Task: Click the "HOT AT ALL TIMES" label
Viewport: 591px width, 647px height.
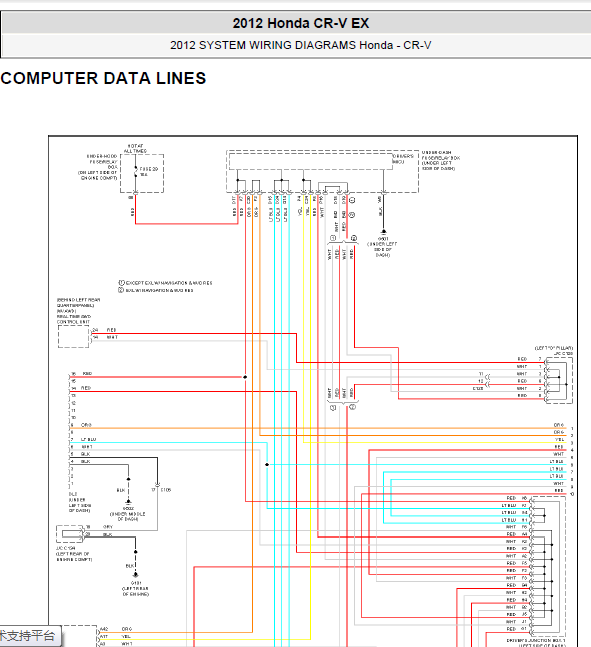Action: pos(135,149)
